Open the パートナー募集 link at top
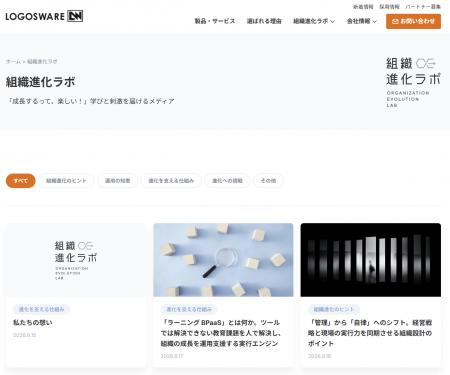The width and height of the screenshot is (450, 375). (423, 6)
